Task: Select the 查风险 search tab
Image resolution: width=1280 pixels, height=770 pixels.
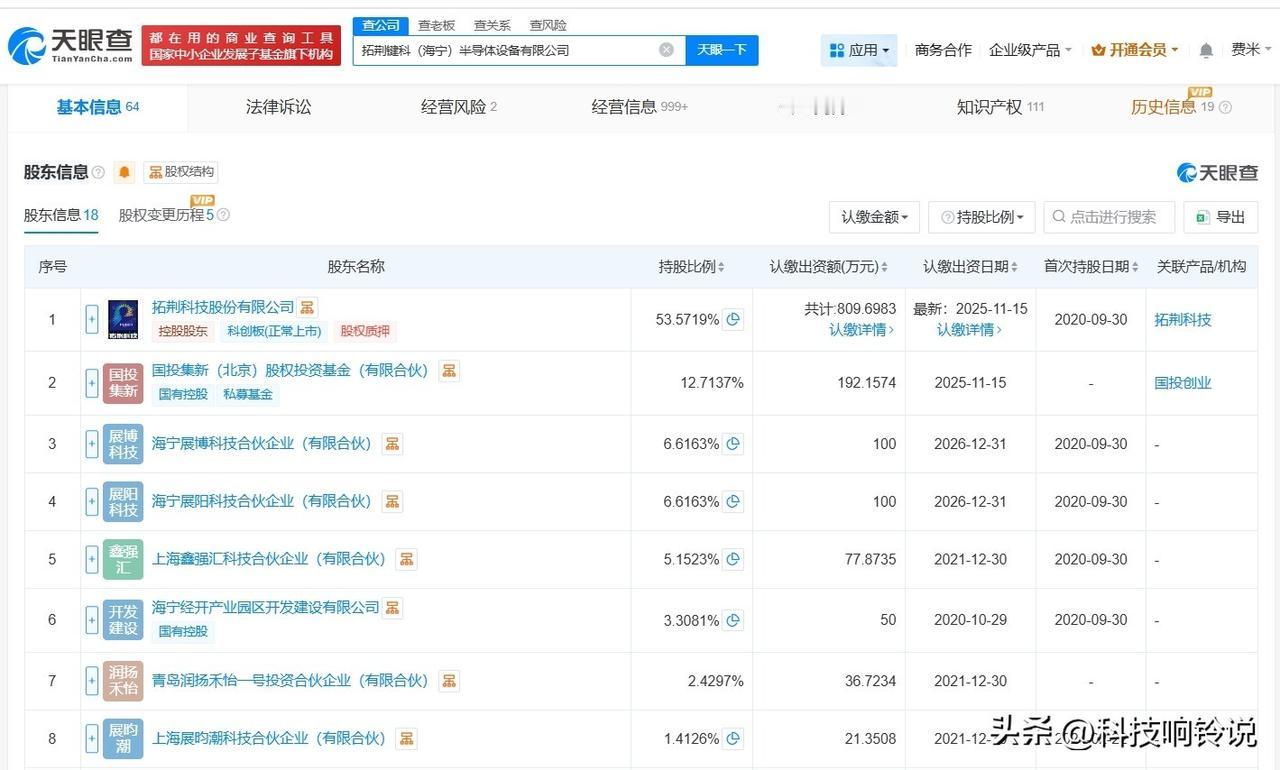Action: pos(548,25)
